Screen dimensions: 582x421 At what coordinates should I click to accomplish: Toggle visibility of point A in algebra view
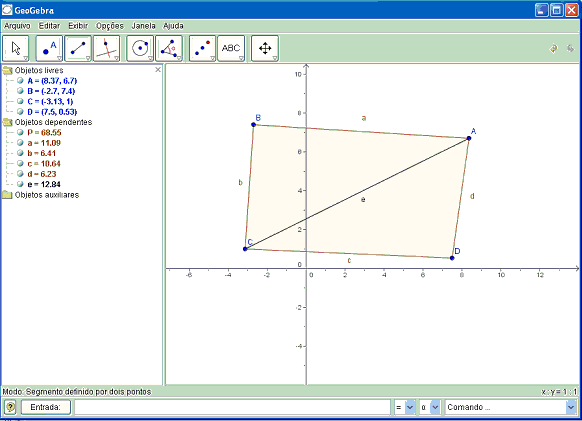pos(20,81)
